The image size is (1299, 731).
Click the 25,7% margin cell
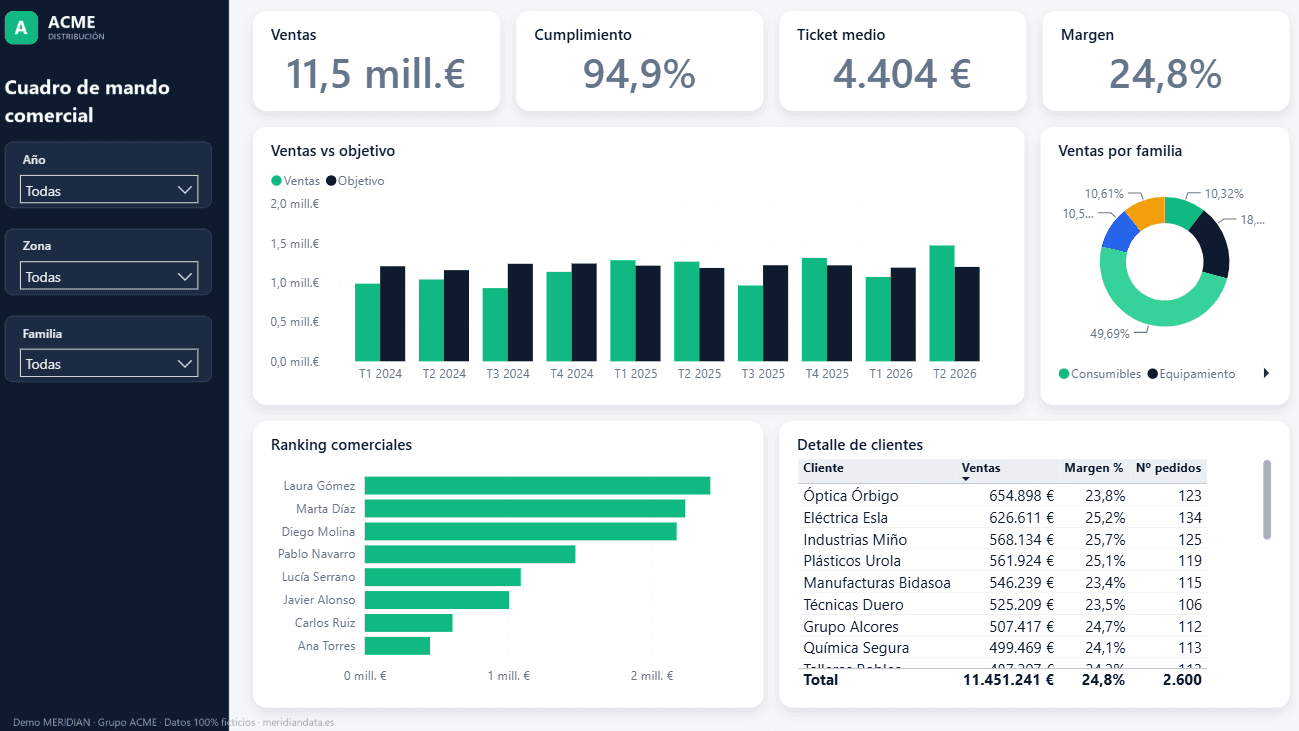[1105, 539]
